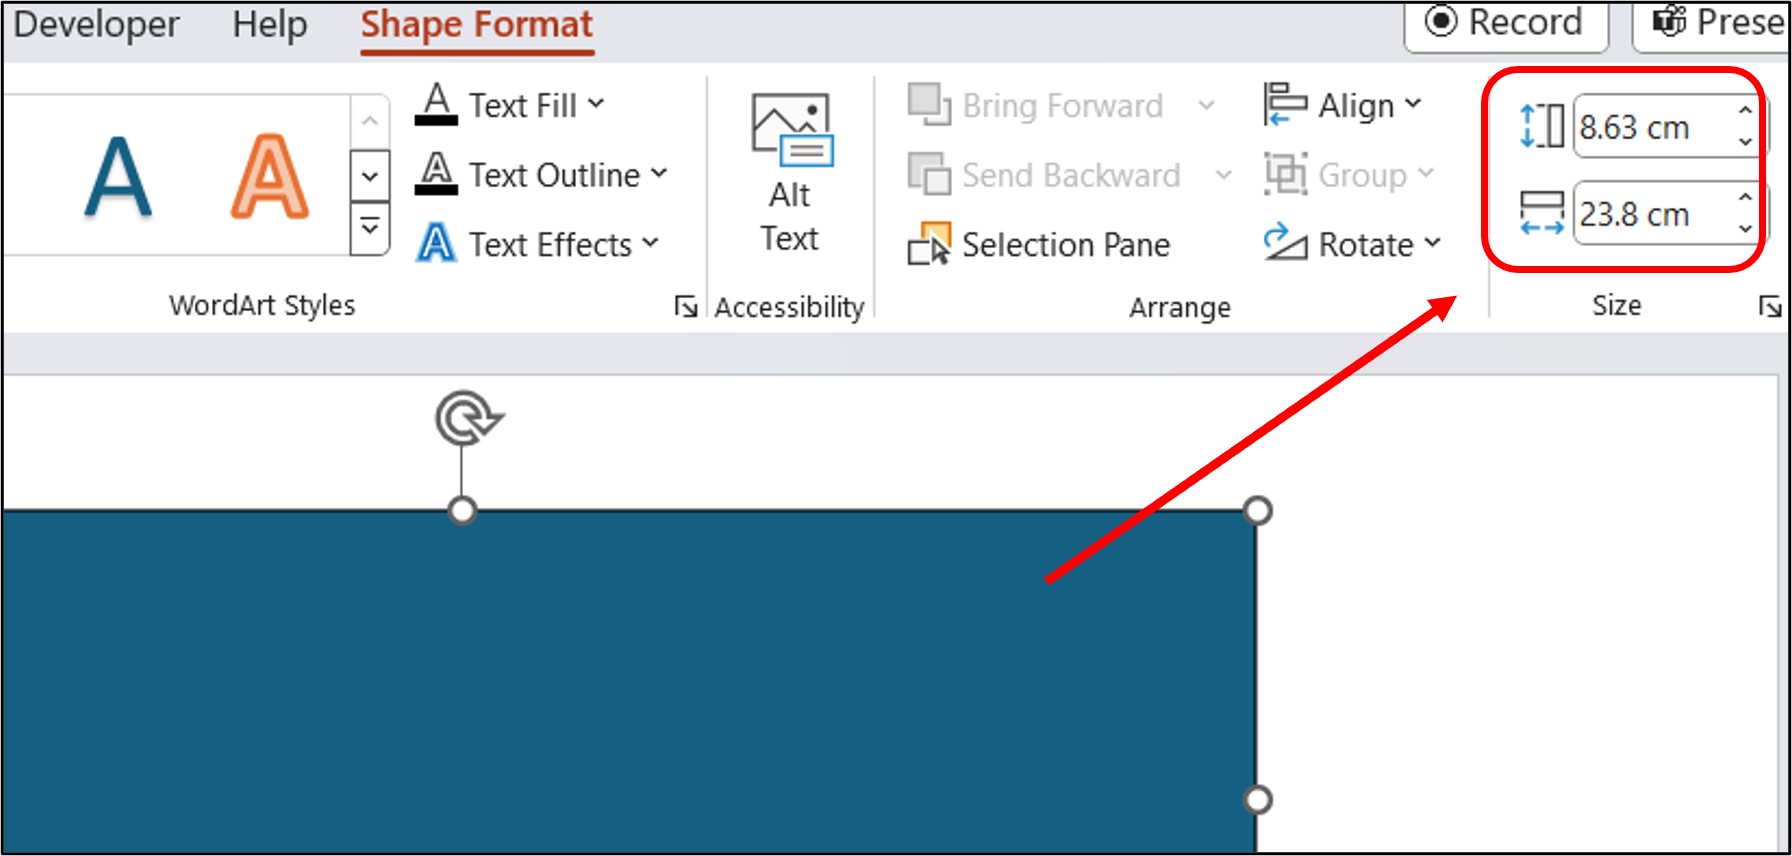Click the shape rotation handle

click(467, 418)
